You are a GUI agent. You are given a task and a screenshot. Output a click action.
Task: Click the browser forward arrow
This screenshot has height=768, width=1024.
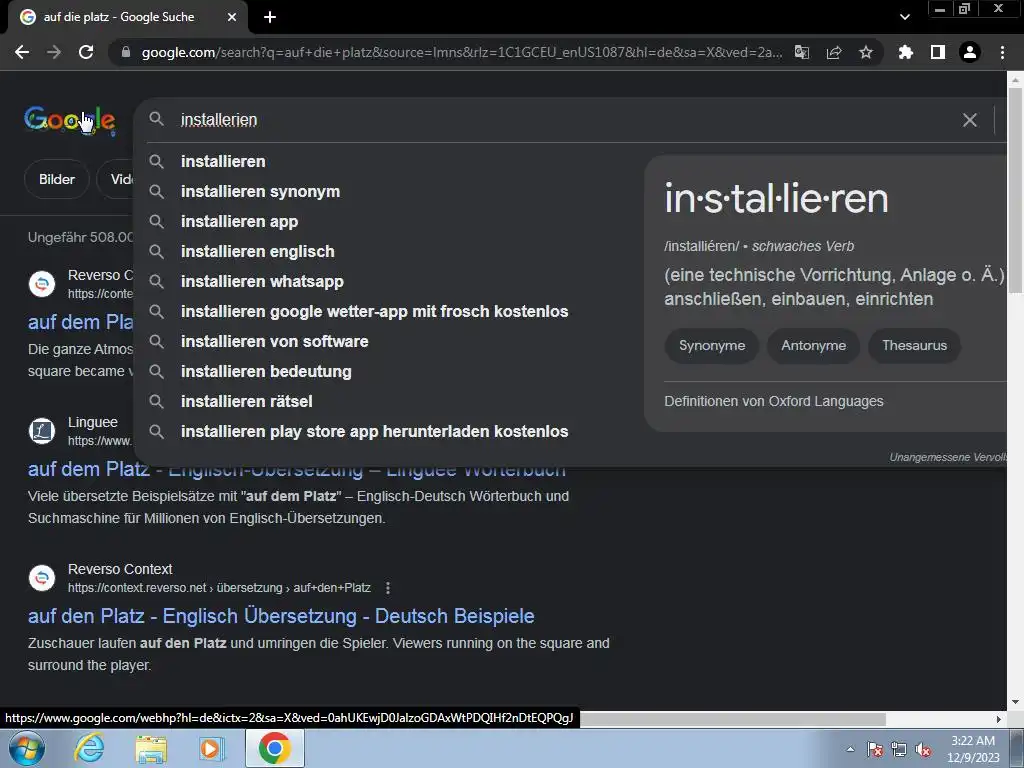point(54,52)
